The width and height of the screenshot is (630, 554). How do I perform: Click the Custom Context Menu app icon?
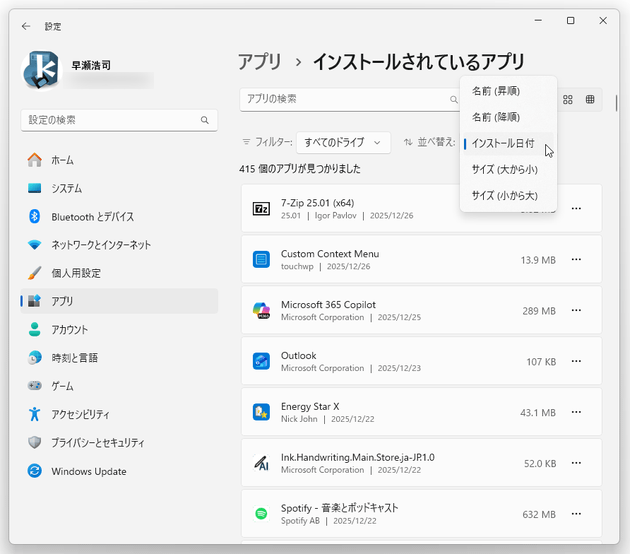(x=261, y=260)
